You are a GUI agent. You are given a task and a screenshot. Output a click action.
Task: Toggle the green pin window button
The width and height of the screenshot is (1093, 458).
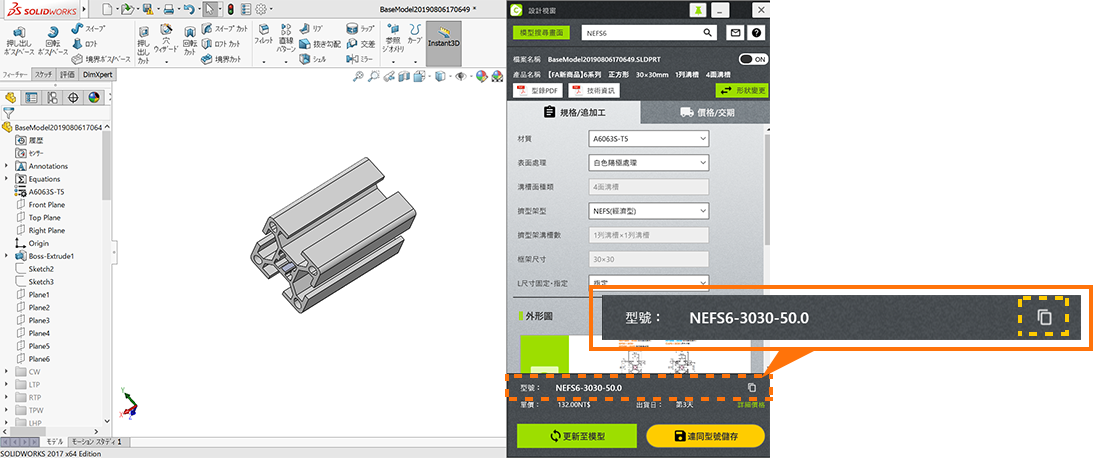696,10
